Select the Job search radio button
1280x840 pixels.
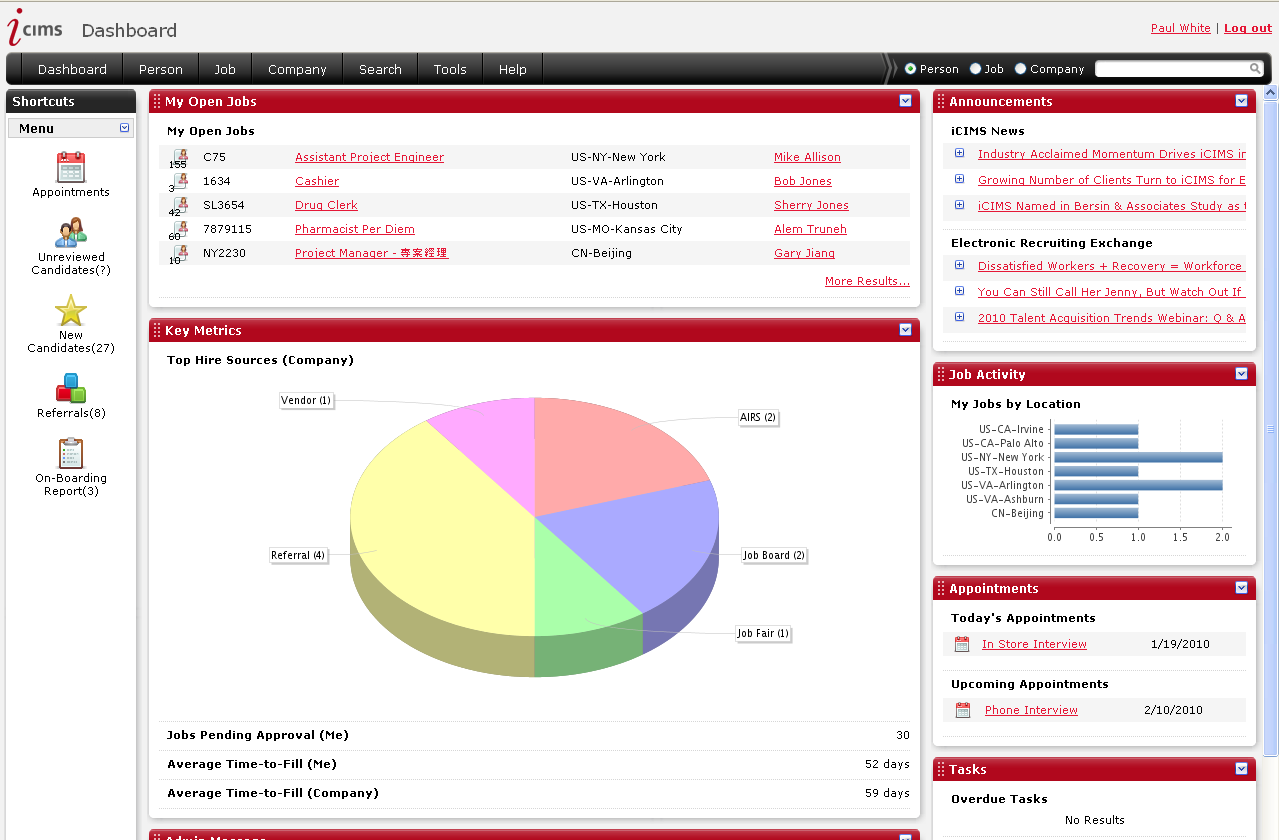(976, 69)
